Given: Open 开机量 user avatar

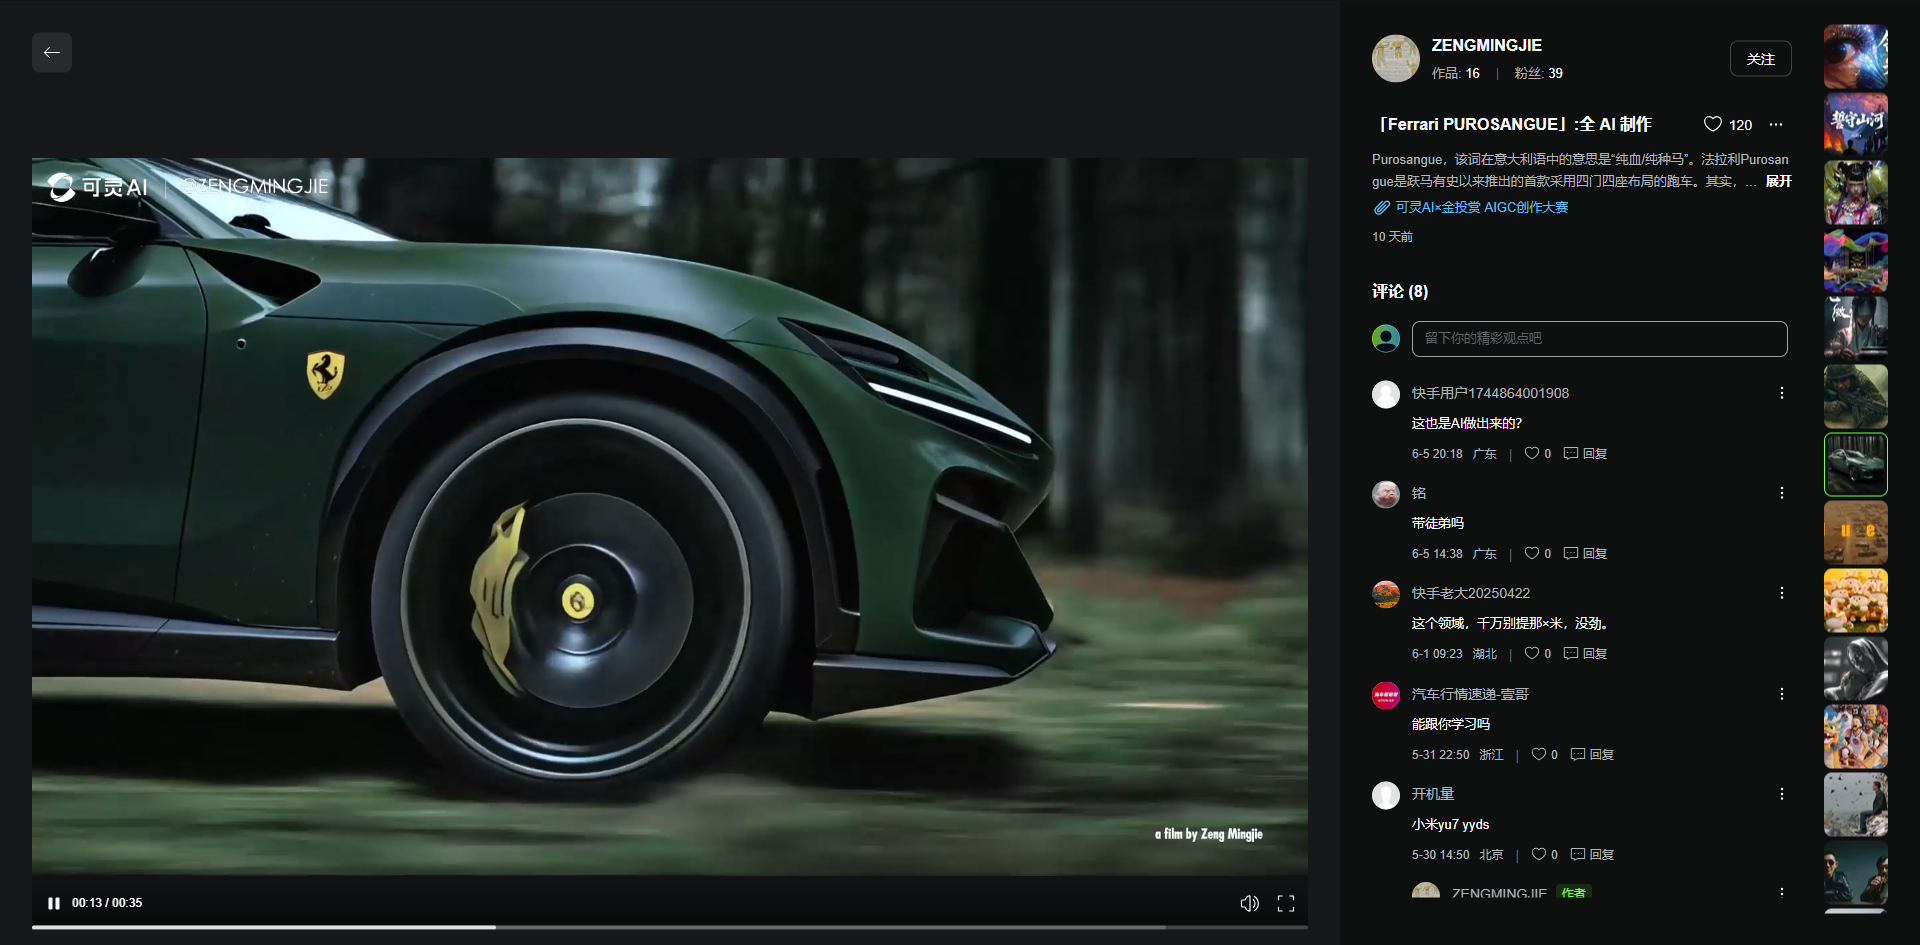Looking at the screenshot, I should [1386, 795].
